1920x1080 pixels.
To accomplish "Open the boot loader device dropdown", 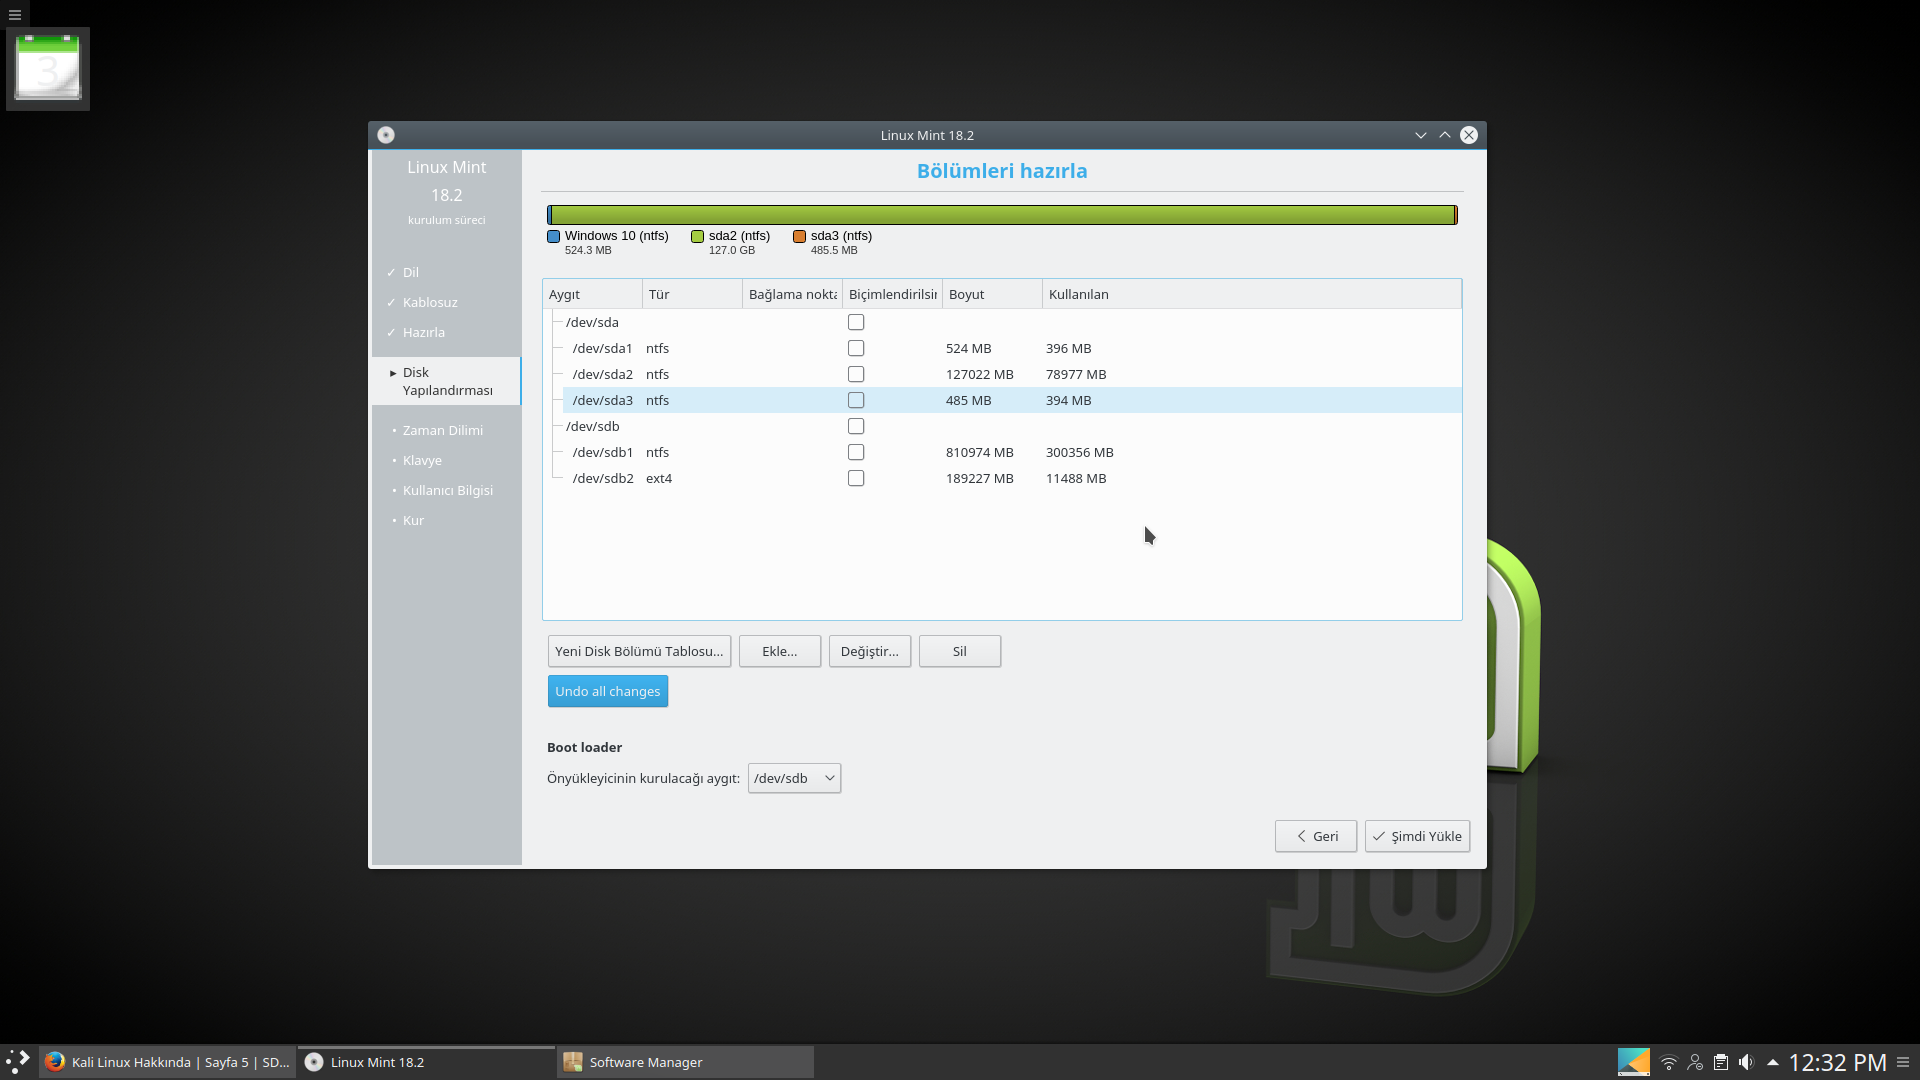I will point(794,778).
